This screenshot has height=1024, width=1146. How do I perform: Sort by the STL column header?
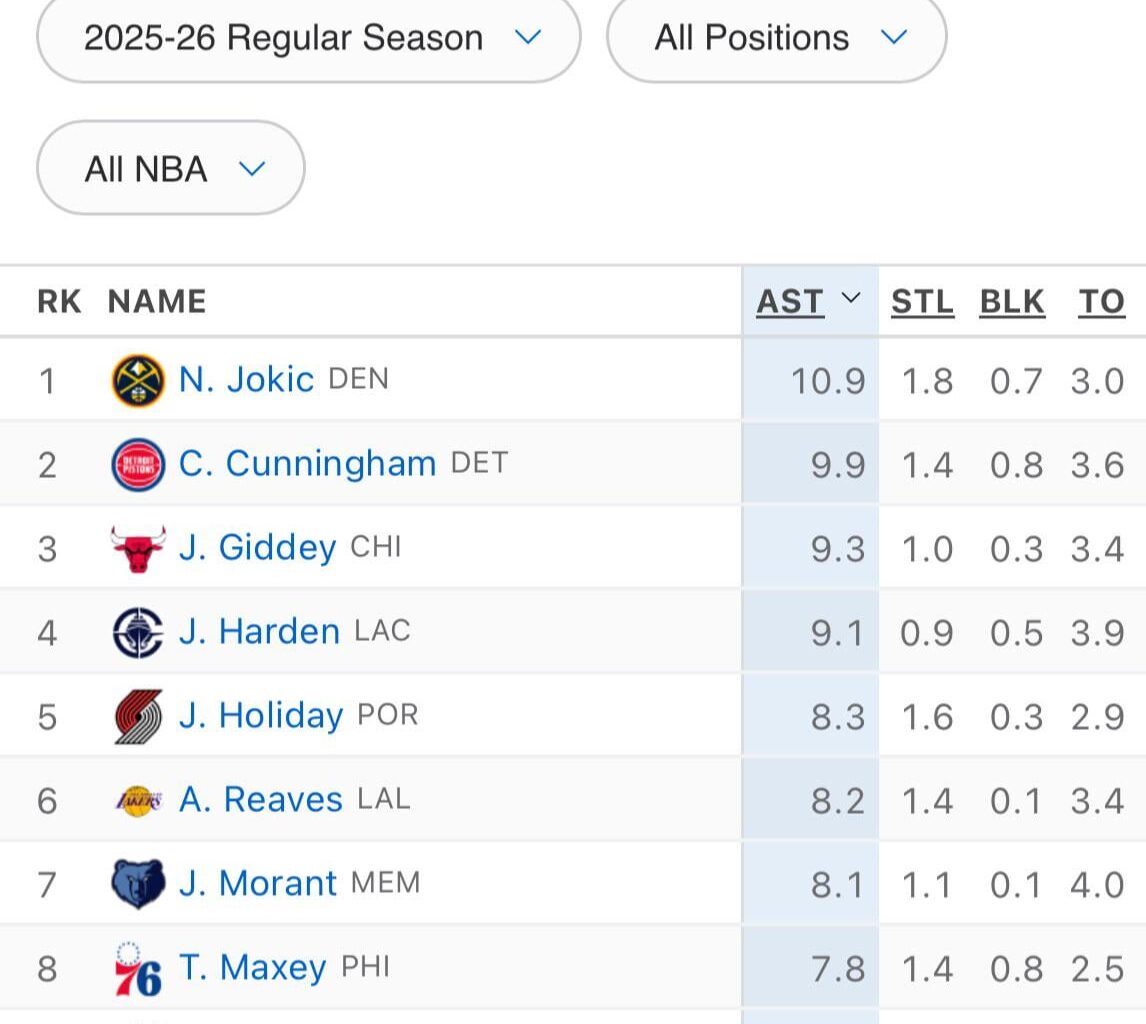pos(921,301)
